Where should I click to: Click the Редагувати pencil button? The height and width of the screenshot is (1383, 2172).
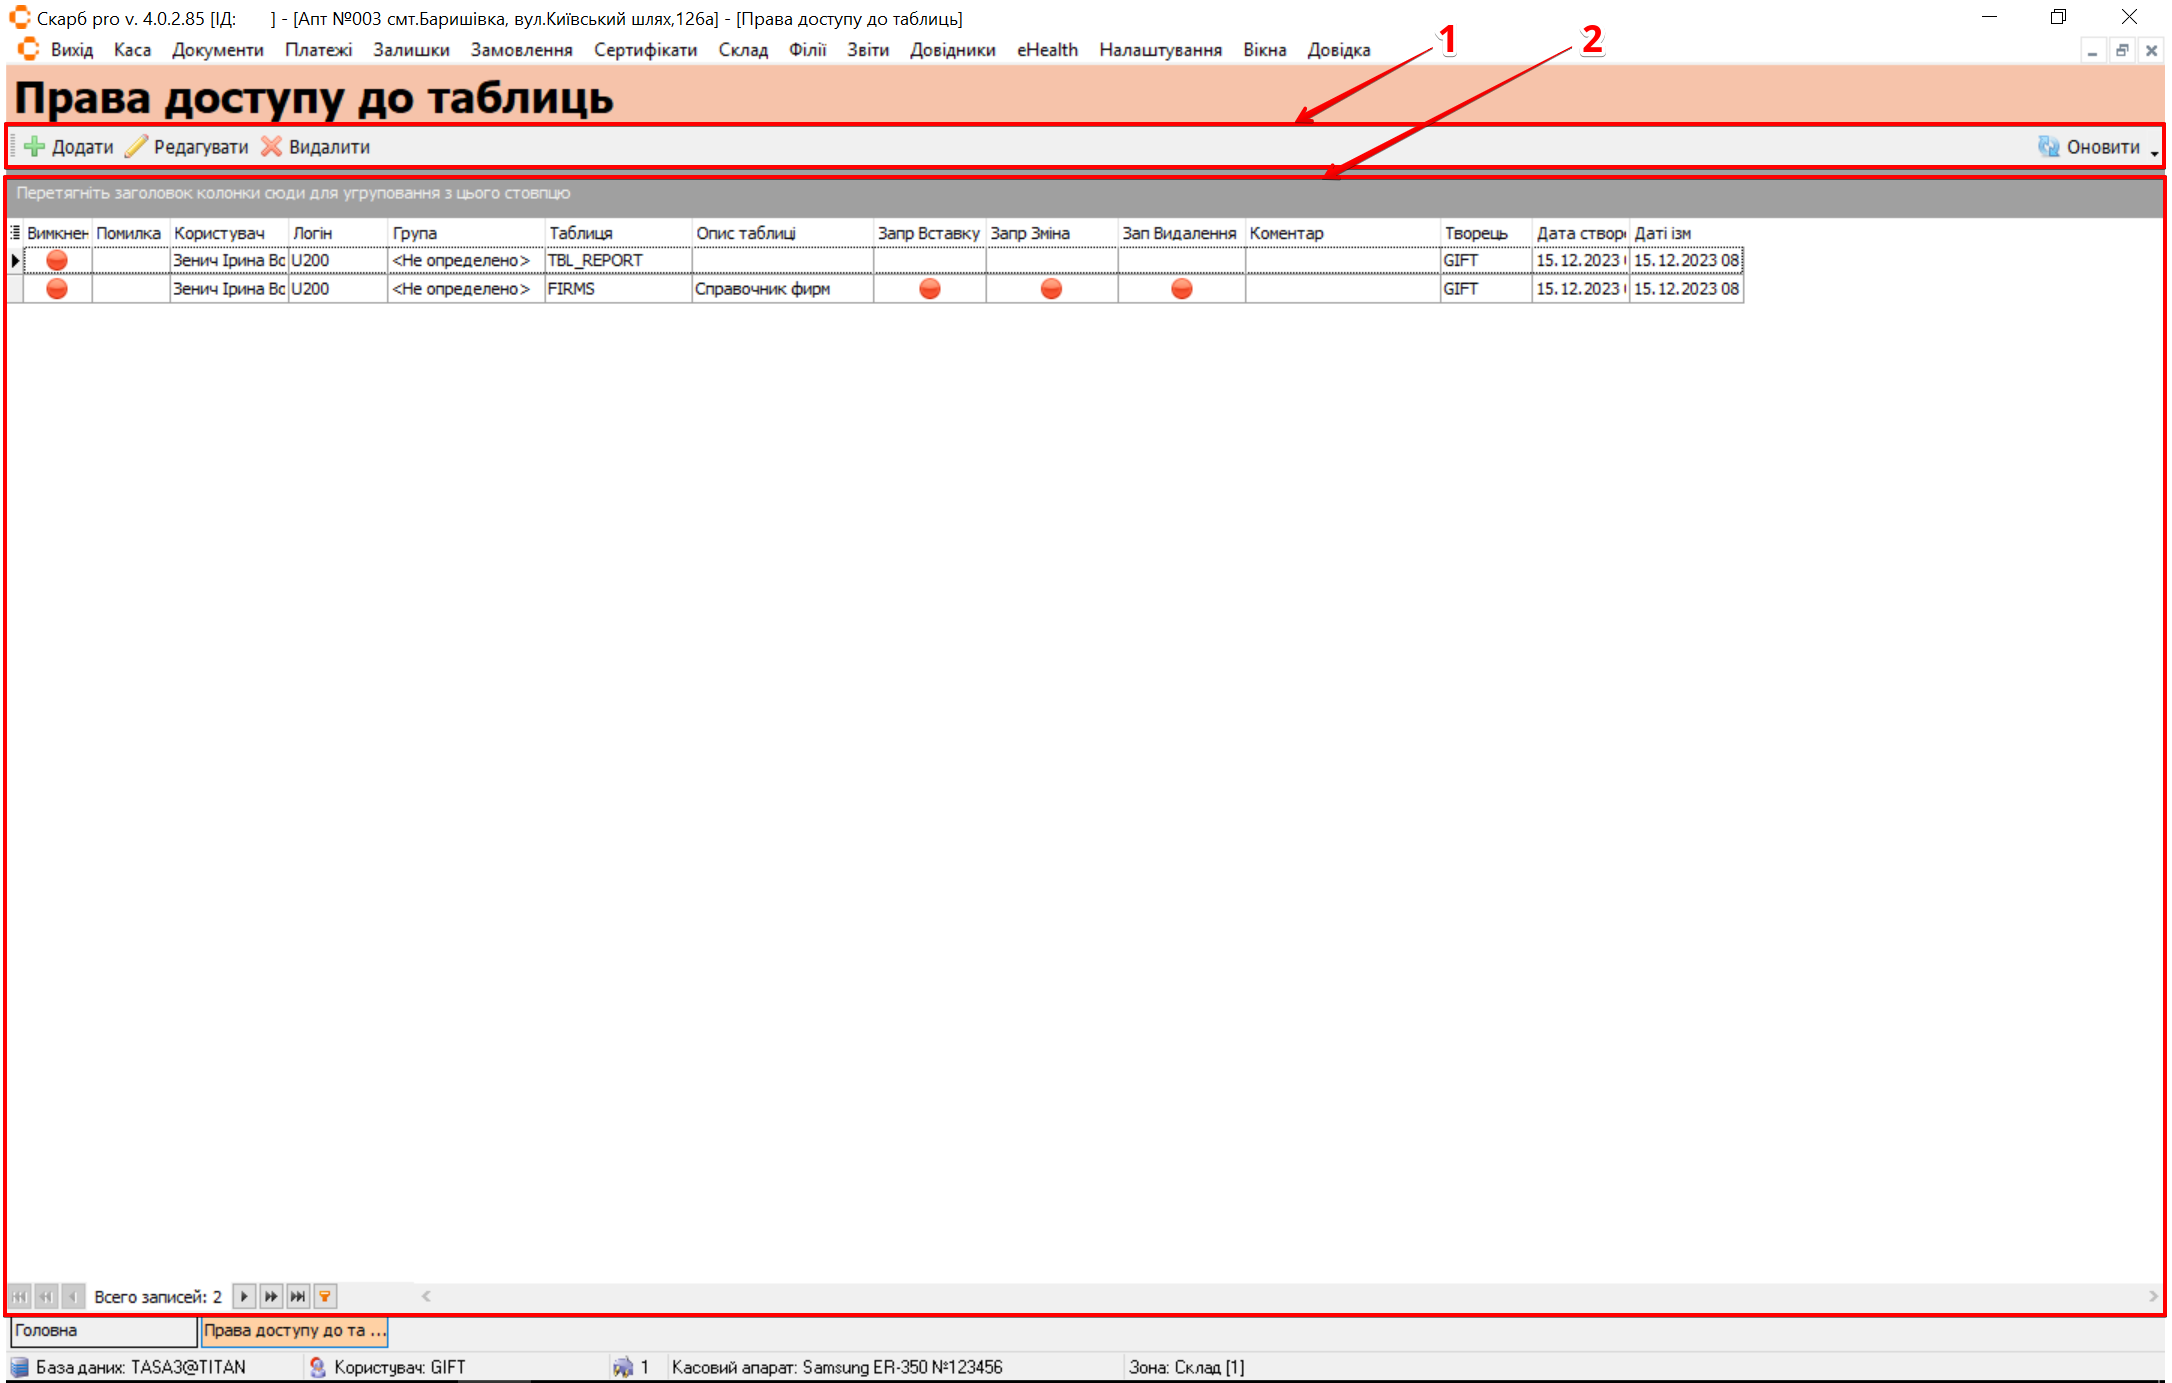coord(187,147)
